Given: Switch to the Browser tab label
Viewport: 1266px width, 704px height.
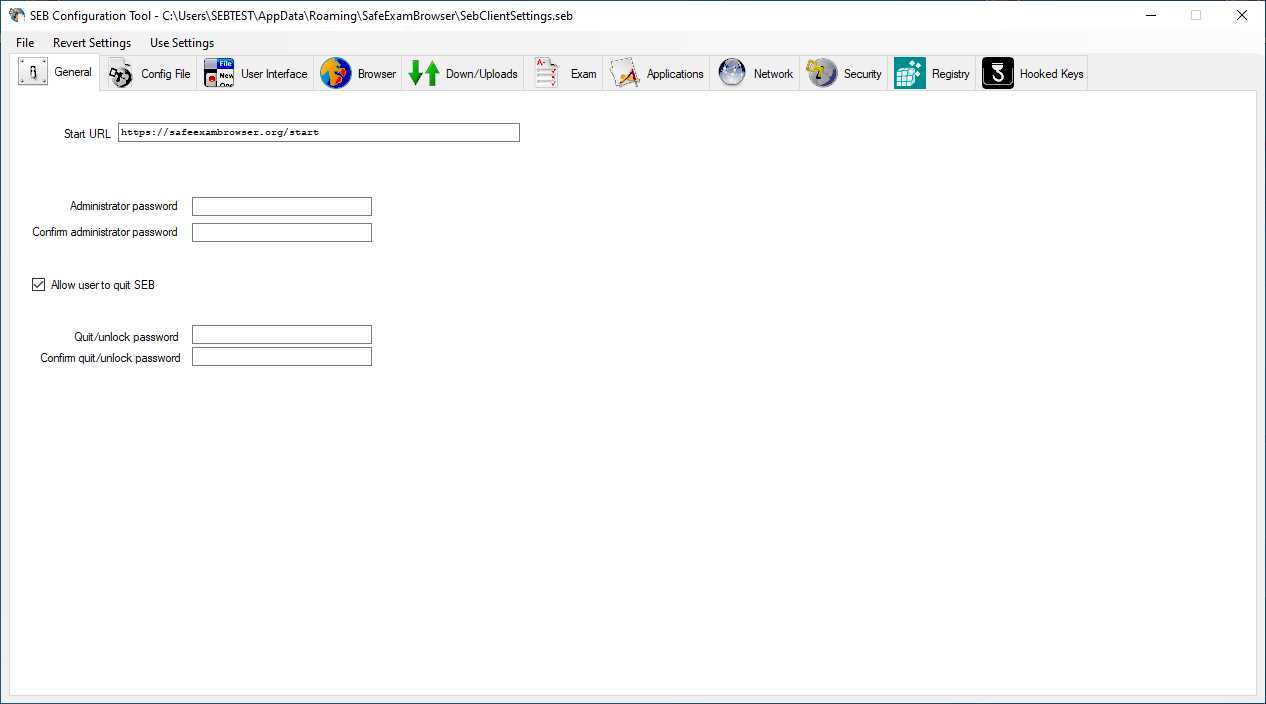Looking at the screenshot, I should click(x=377, y=74).
